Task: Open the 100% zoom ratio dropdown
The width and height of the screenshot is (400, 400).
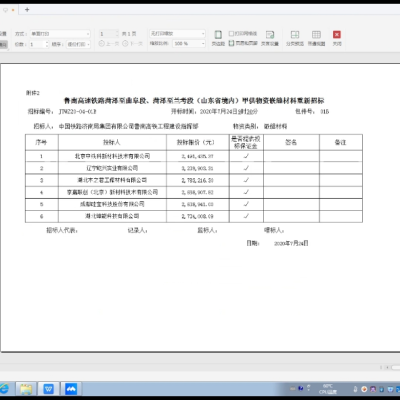Action: tap(189, 44)
